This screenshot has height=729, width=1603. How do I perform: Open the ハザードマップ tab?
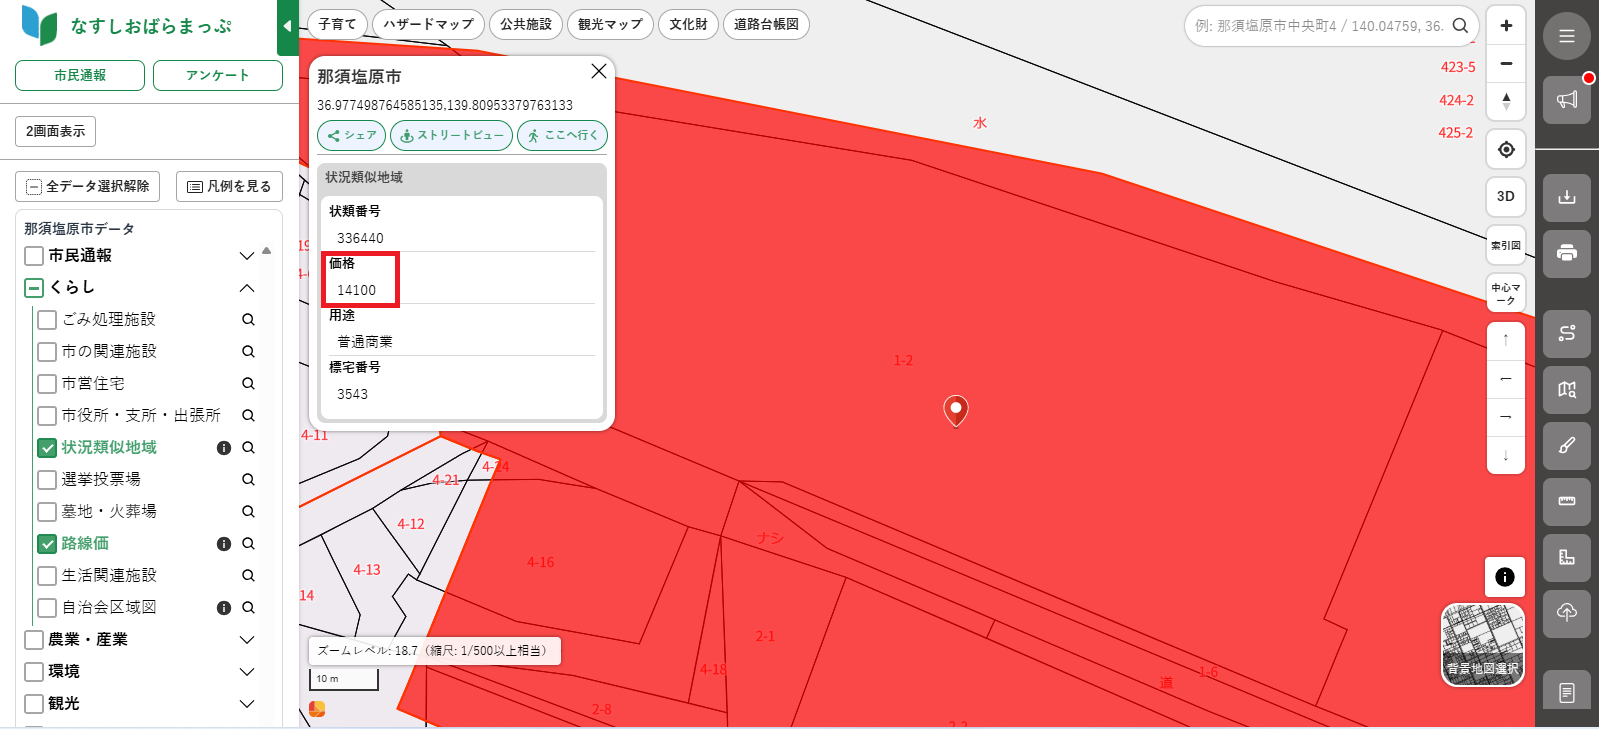[x=428, y=24]
